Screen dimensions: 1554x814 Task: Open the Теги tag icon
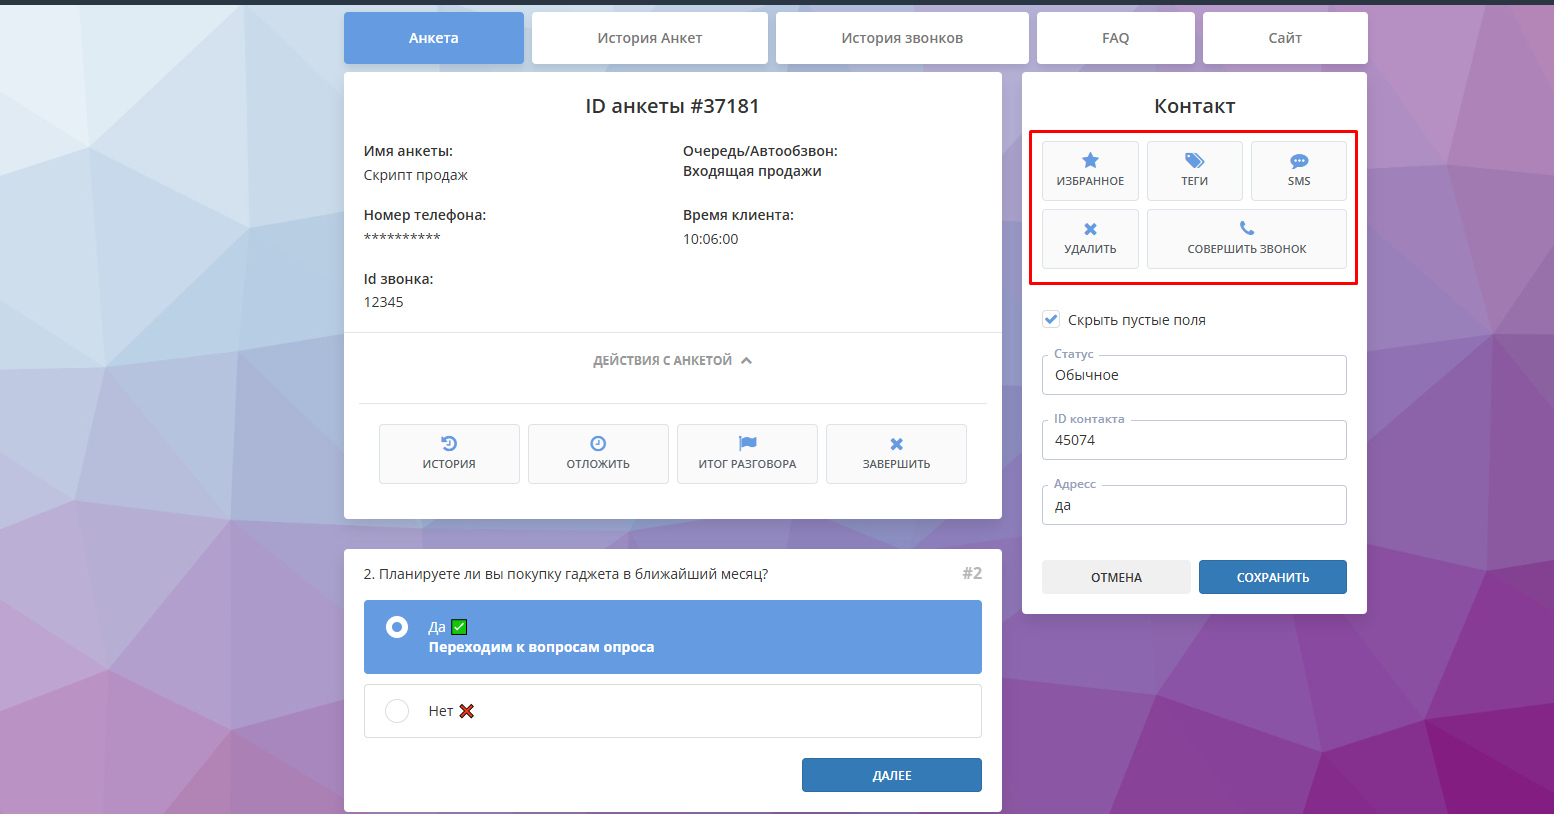tap(1194, 161)
